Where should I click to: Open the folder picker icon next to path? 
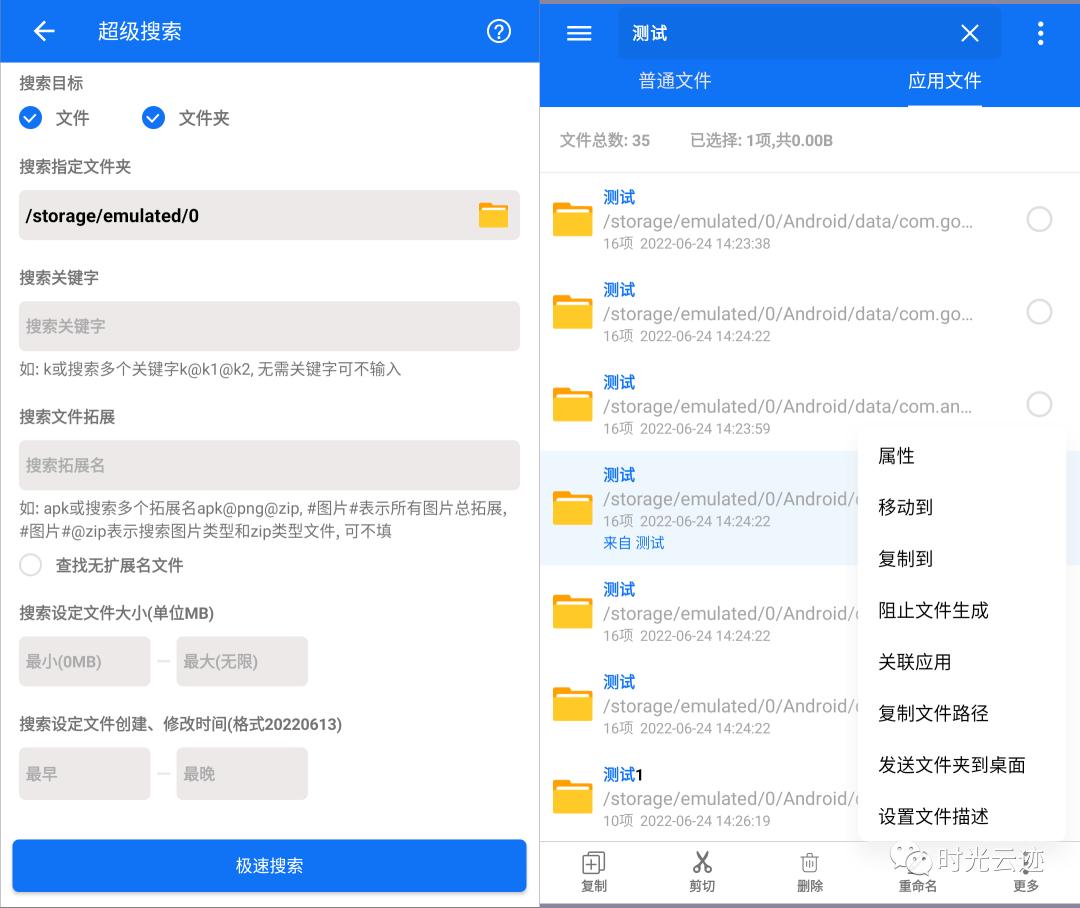coord(493,215)
